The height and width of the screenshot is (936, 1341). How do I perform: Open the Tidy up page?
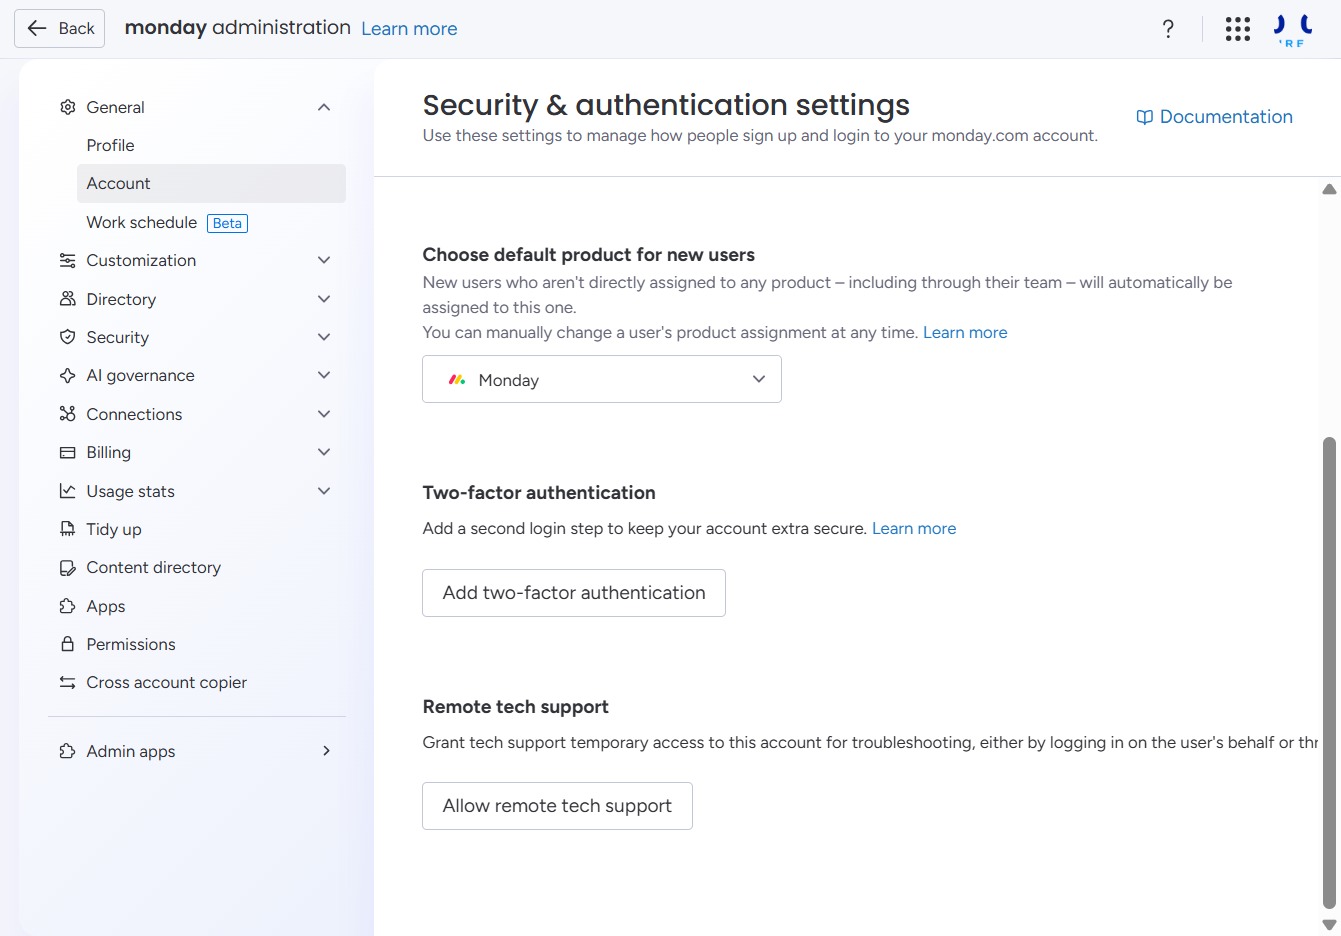114,529
